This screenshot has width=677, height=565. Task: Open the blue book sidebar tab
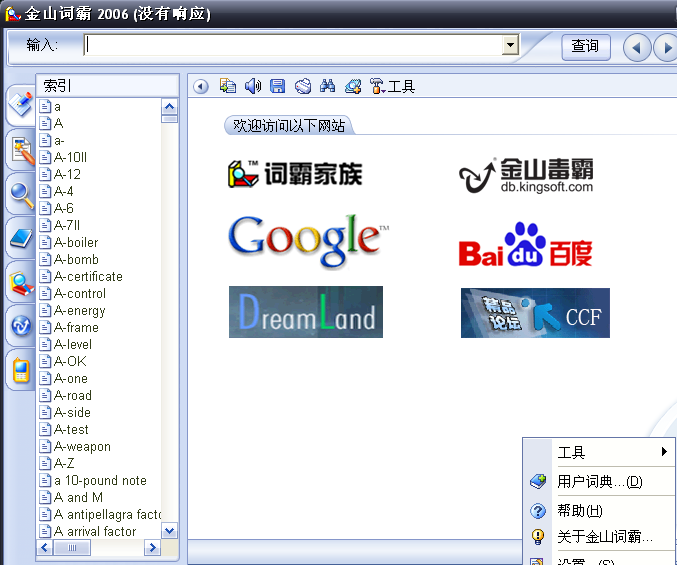pyautogui.click(x=22, y=238)
